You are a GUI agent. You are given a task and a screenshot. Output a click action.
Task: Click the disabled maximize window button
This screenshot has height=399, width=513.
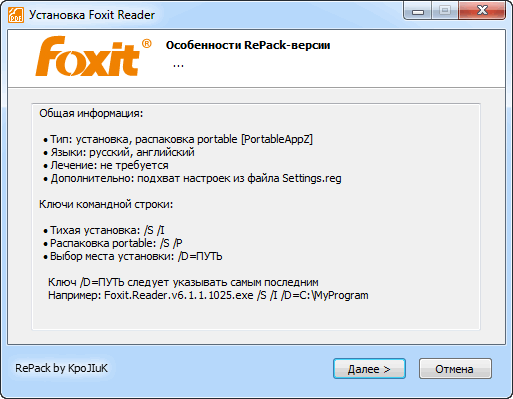[x=445, y=11]
